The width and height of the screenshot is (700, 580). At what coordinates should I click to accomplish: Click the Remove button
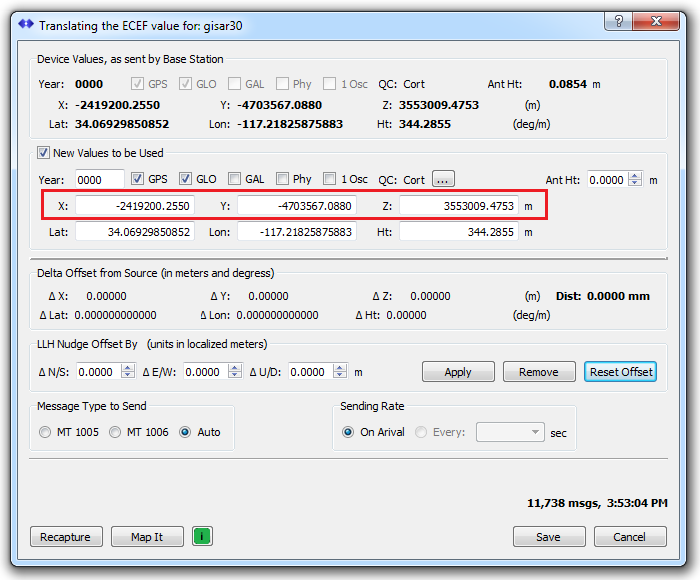click(539, 372)
